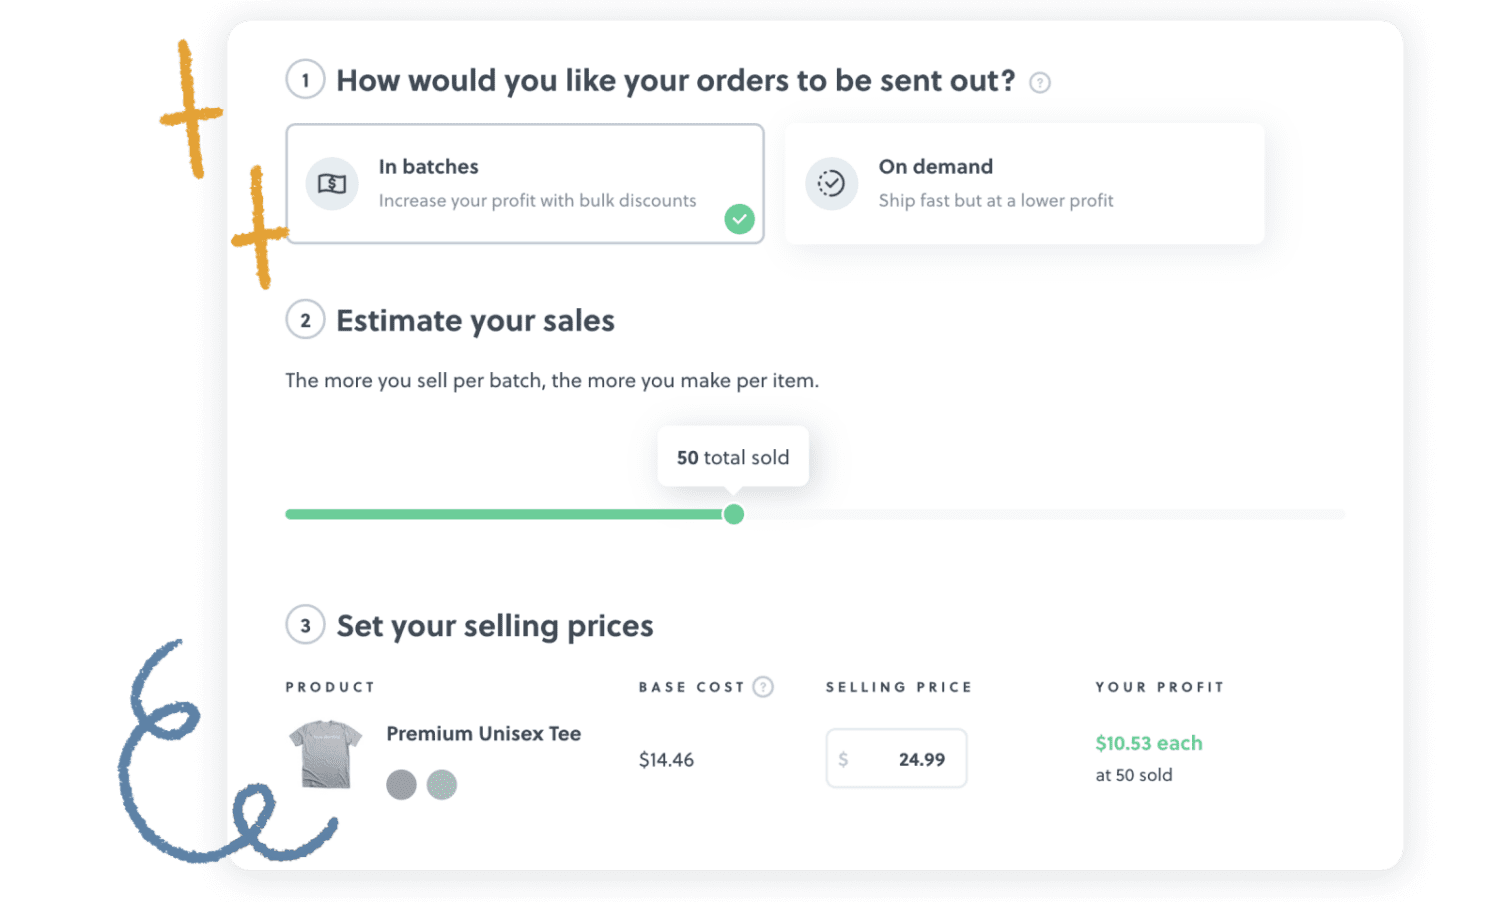Click the step 3 number circle
1504x902 pixels.
[305, 625]
